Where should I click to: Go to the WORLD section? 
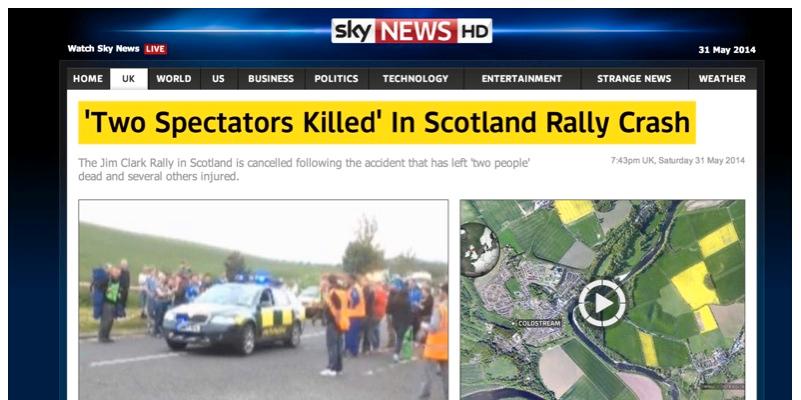click(174, 79)
